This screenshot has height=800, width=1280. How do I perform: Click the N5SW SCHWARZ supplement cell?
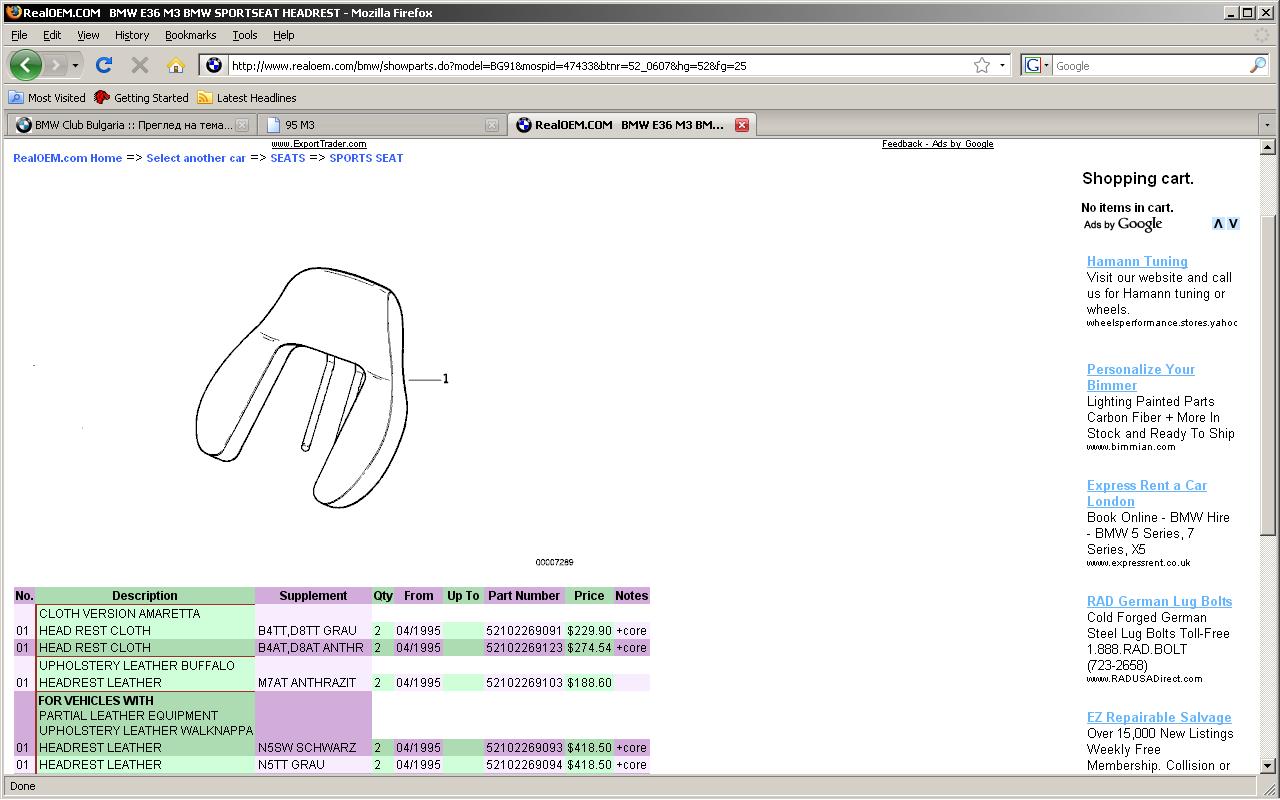pos(313,748)
